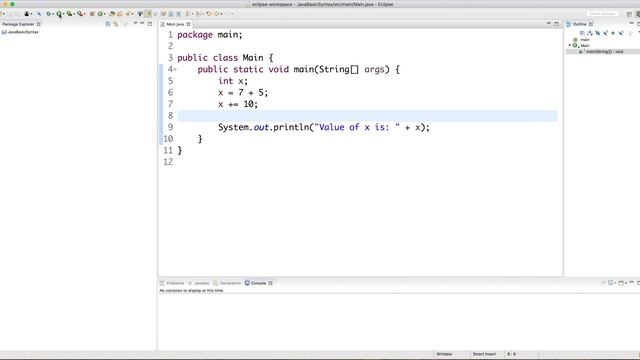Click the text "x += 10;" on line 7
Image resolution: width=640 pixels, height=360 pixels.
(238, 104)
